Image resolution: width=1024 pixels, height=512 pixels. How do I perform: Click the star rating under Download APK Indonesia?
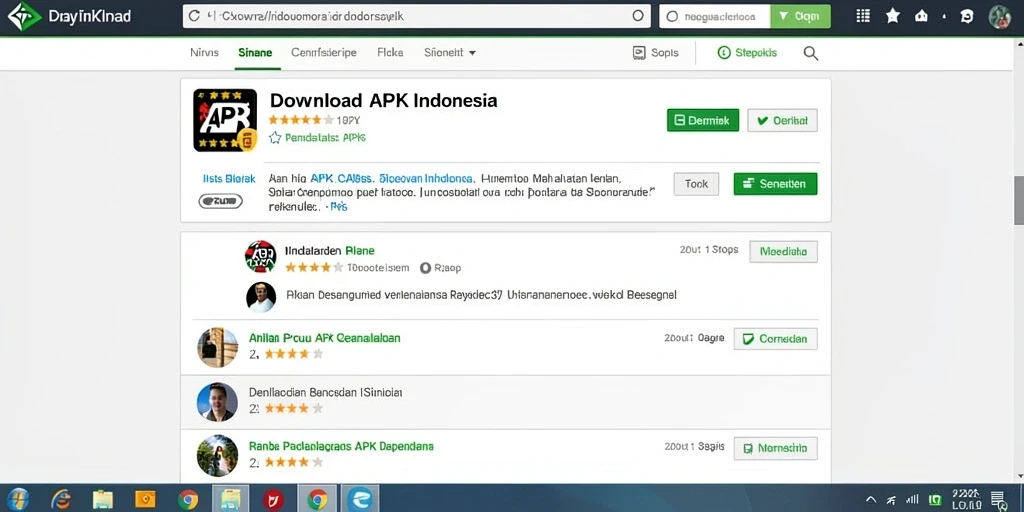(300, 120)
